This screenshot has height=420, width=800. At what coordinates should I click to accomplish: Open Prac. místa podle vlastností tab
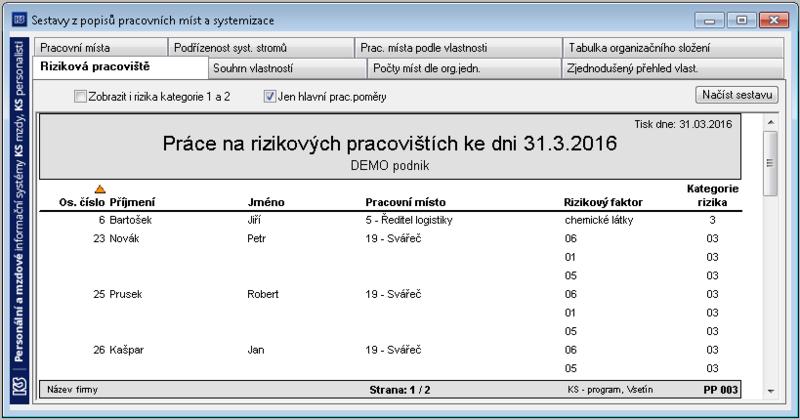point(459,47)
